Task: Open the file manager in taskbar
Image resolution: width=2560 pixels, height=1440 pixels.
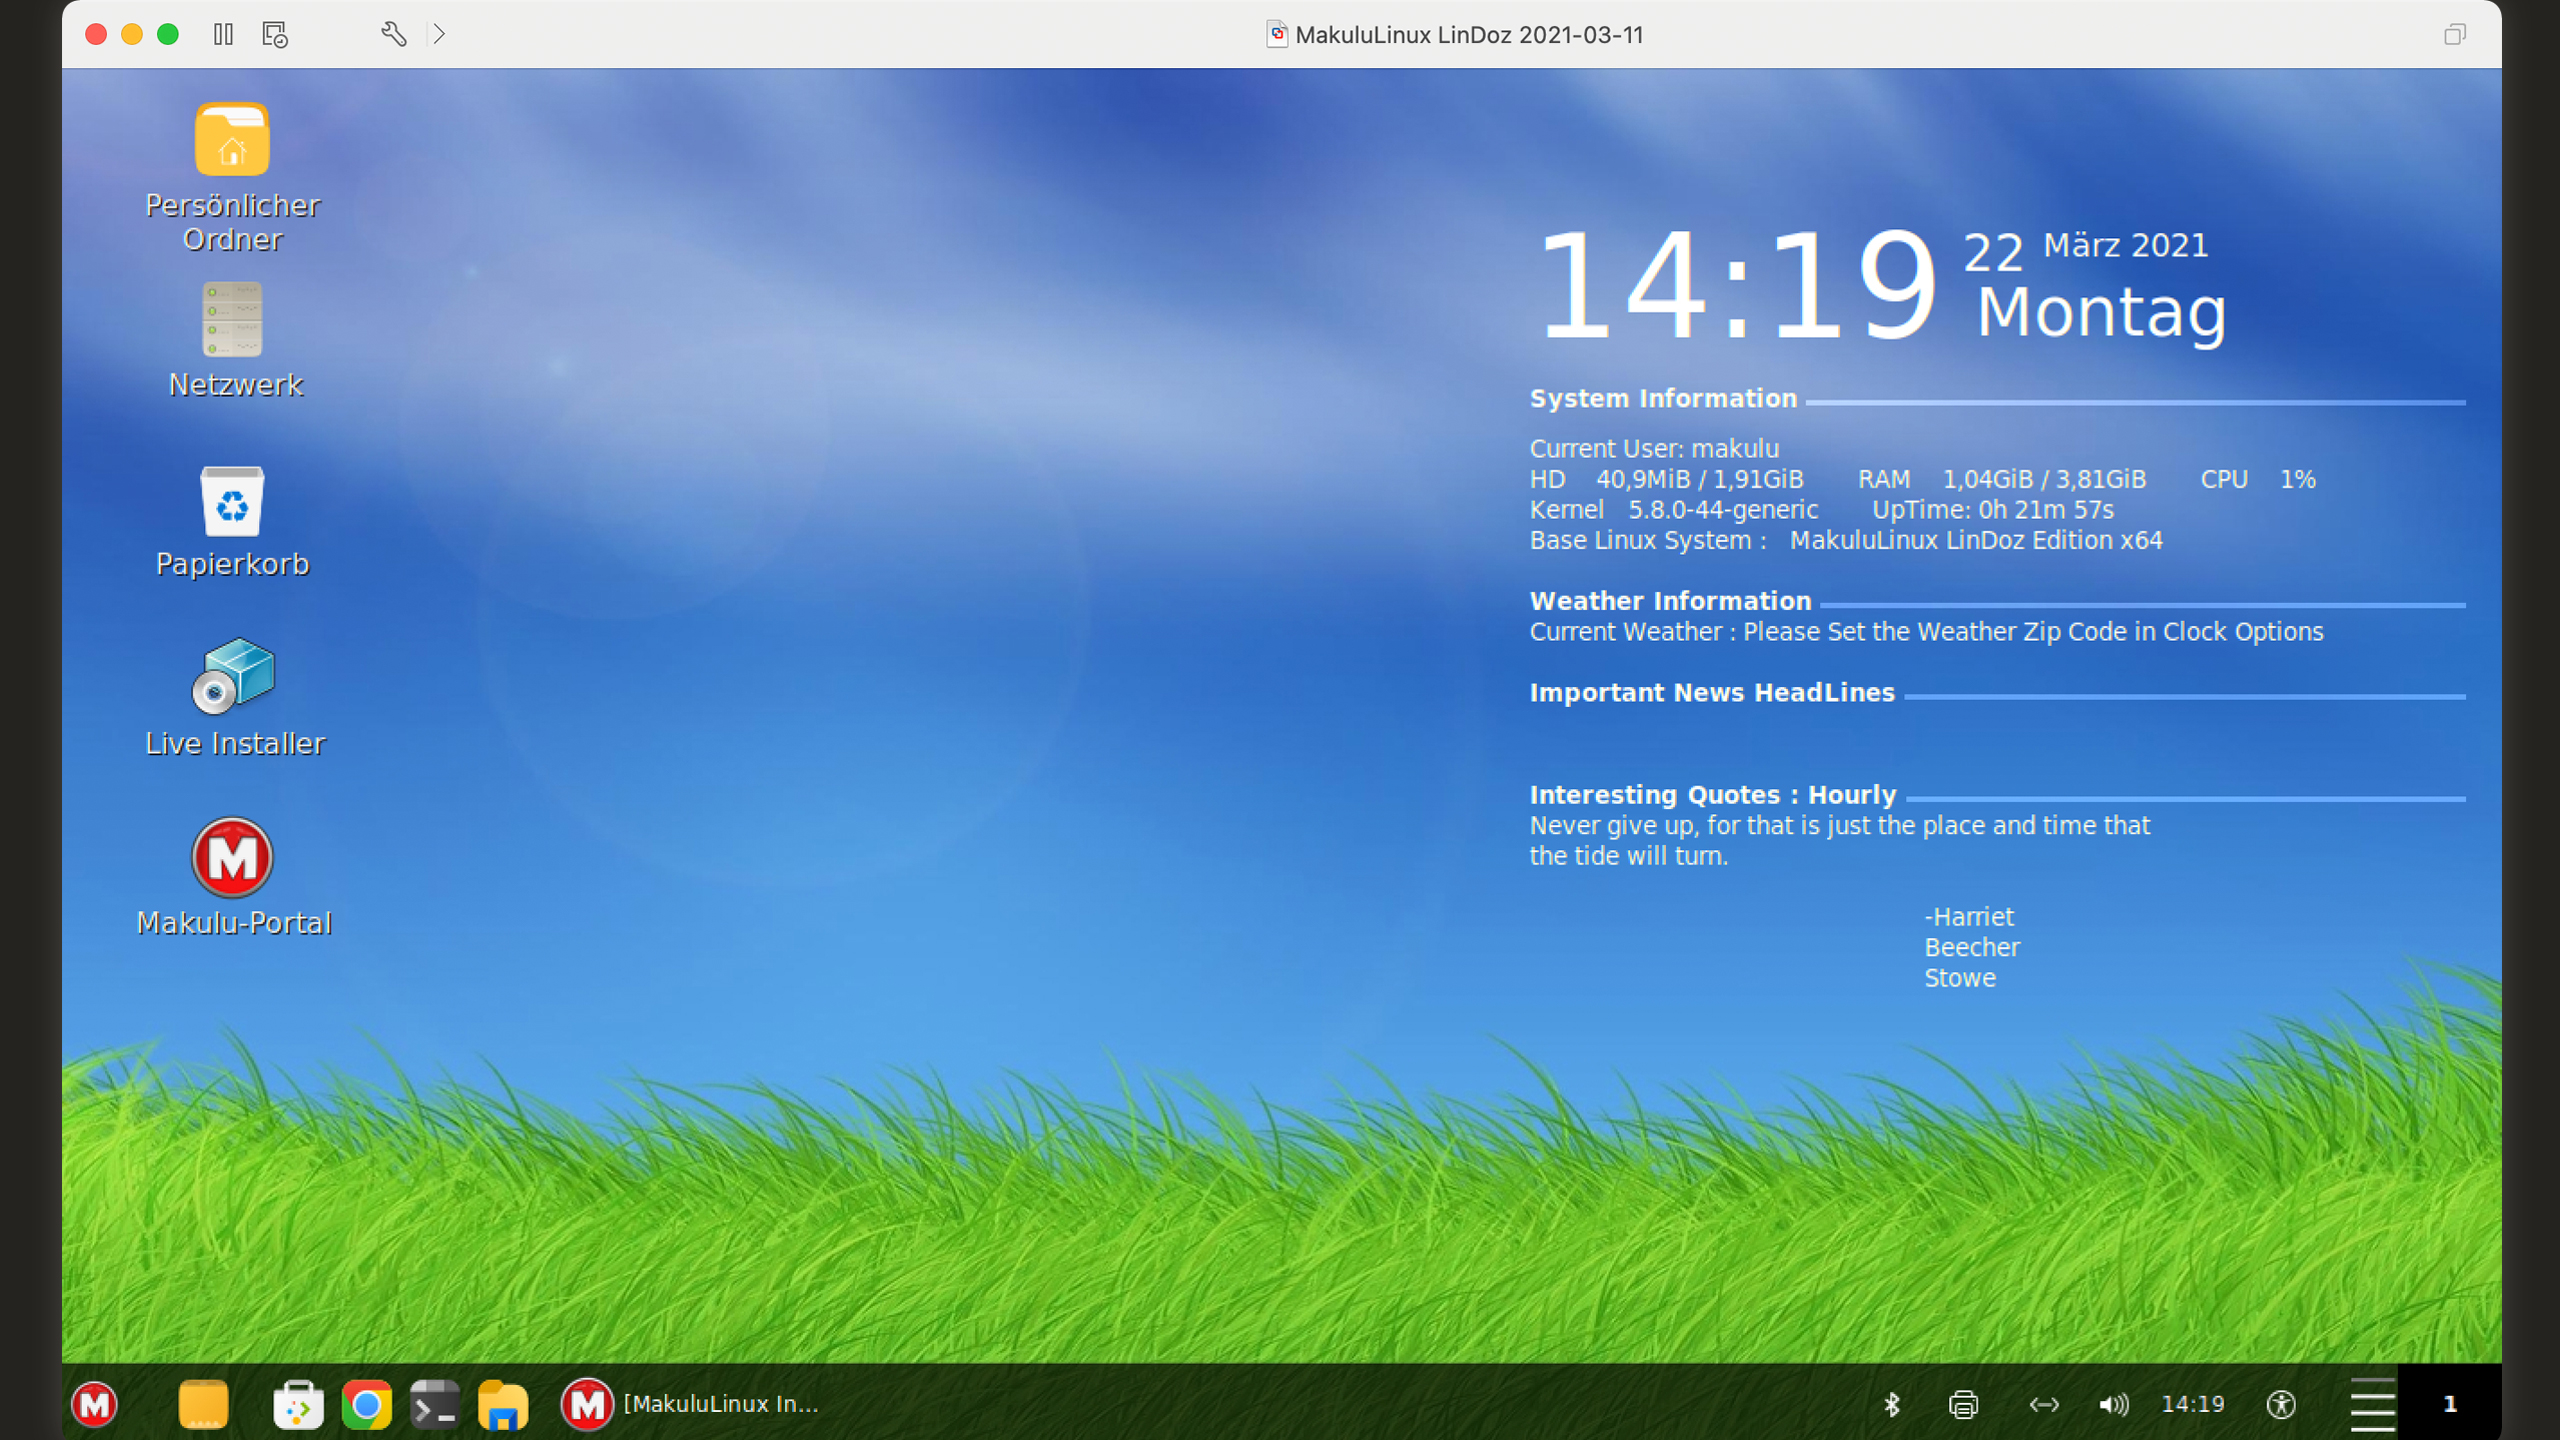Action: click(502, 1404)
